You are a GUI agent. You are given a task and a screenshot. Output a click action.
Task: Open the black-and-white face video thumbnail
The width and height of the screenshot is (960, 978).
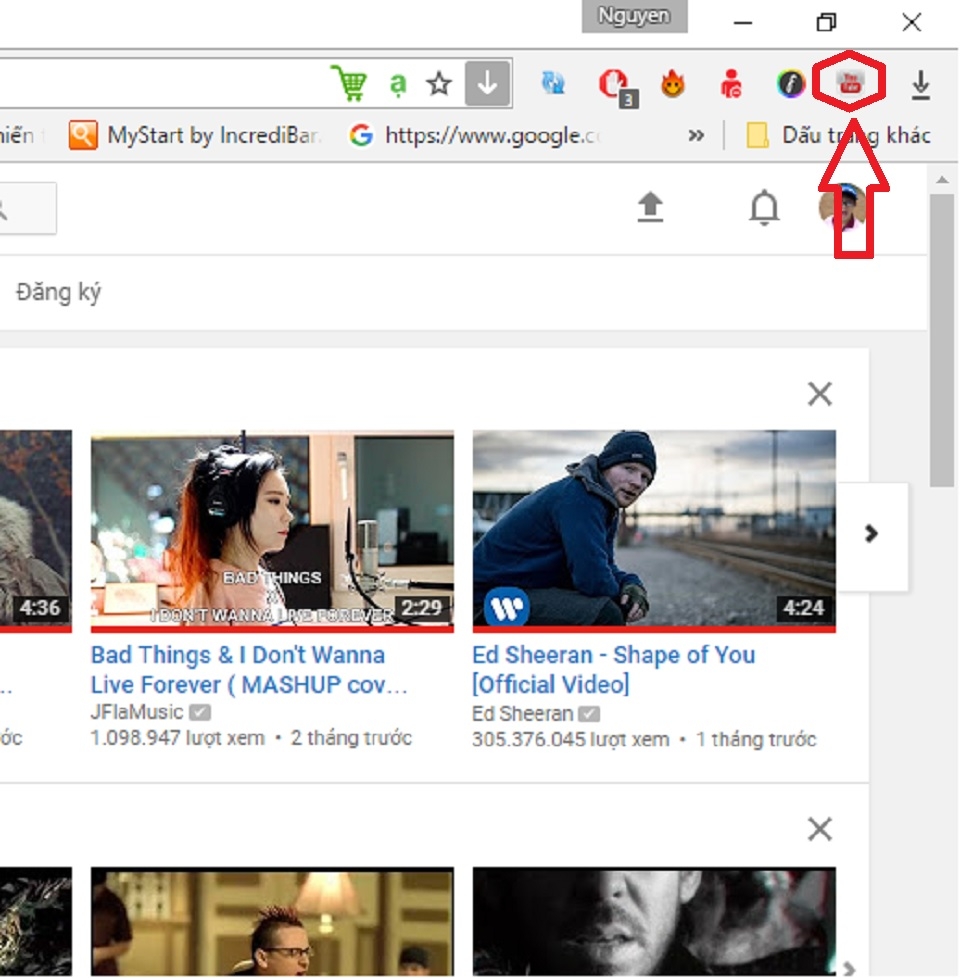[654, 922]
